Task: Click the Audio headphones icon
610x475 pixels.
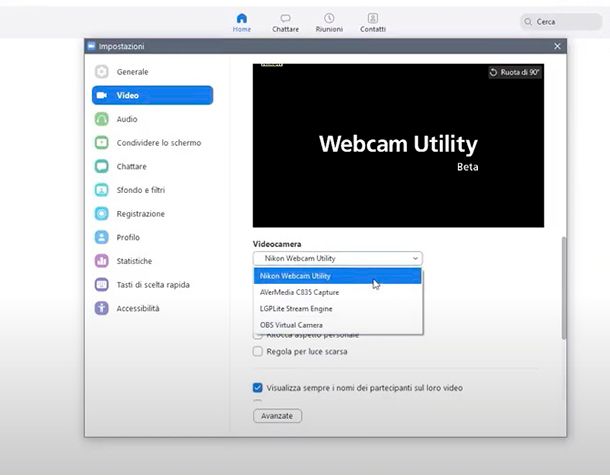Action: click(x=102, y=119)
